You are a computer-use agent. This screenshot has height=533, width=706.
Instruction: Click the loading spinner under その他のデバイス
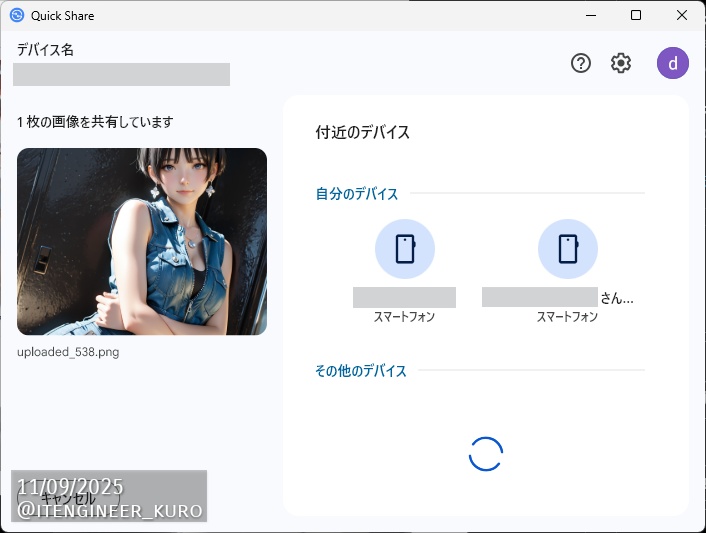486,454
